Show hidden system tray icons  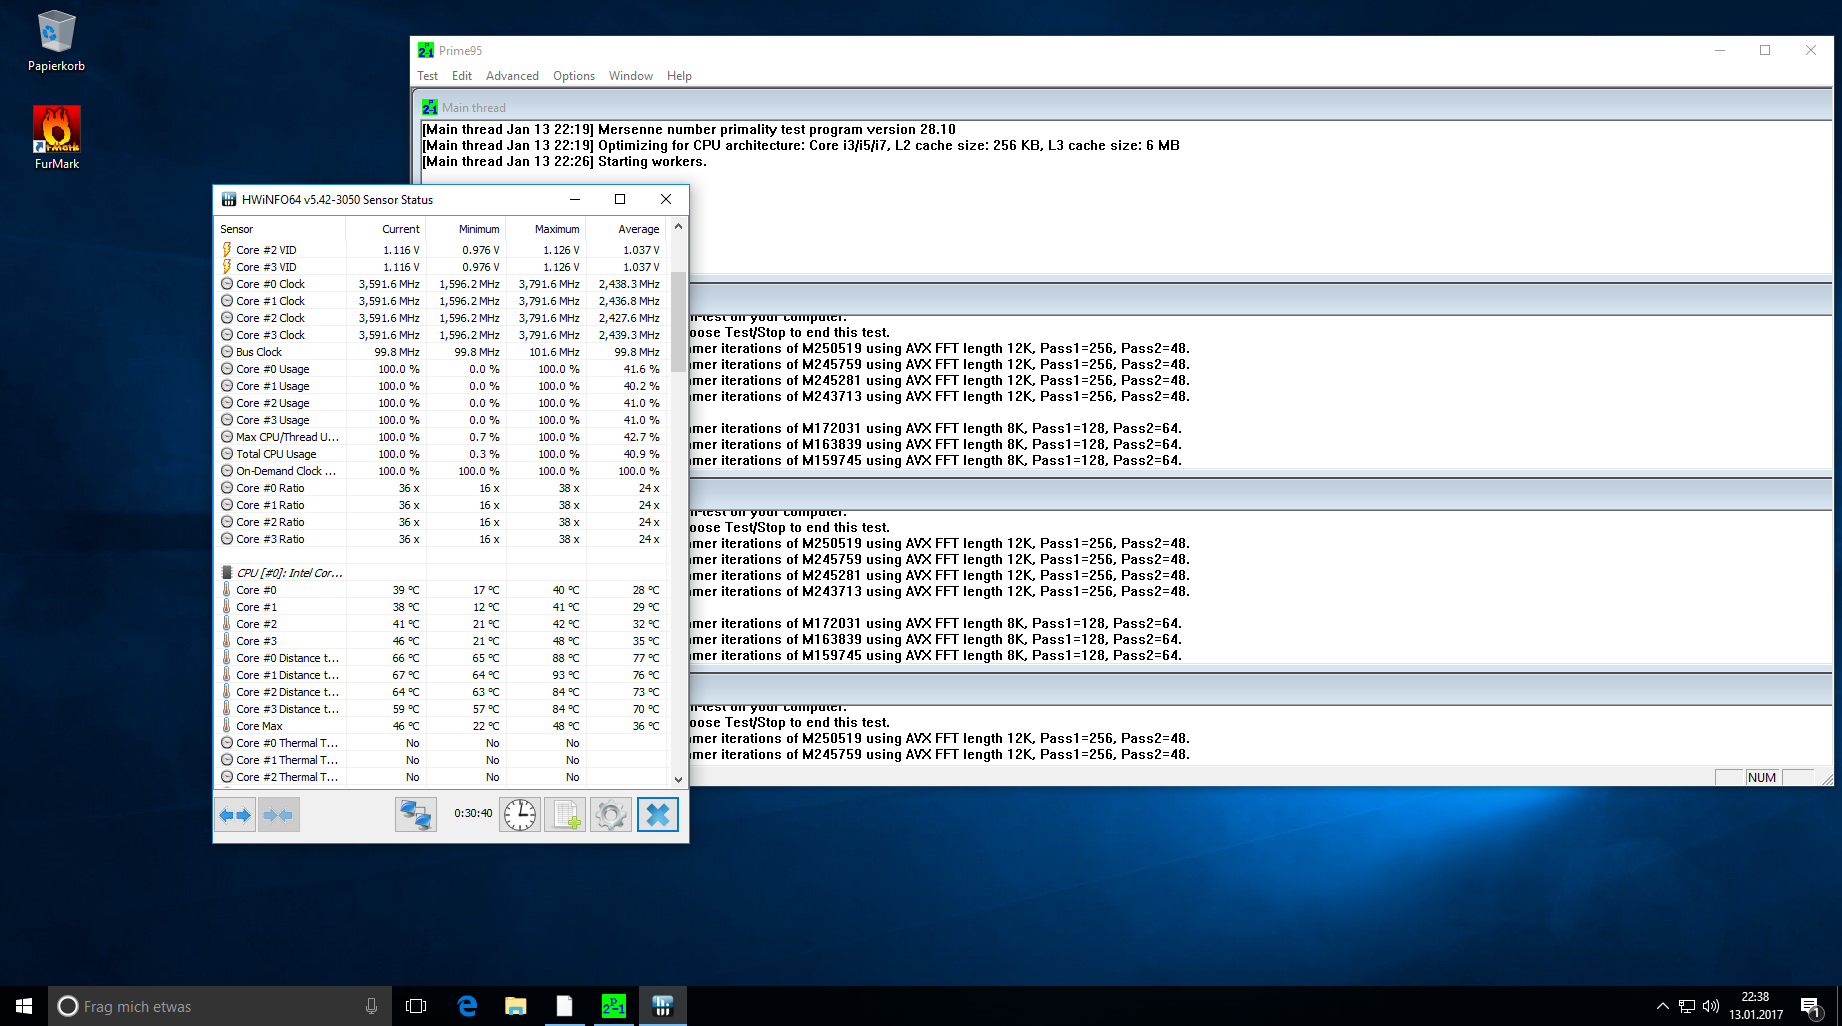pyautogui.click(x=1662, y=1006)
